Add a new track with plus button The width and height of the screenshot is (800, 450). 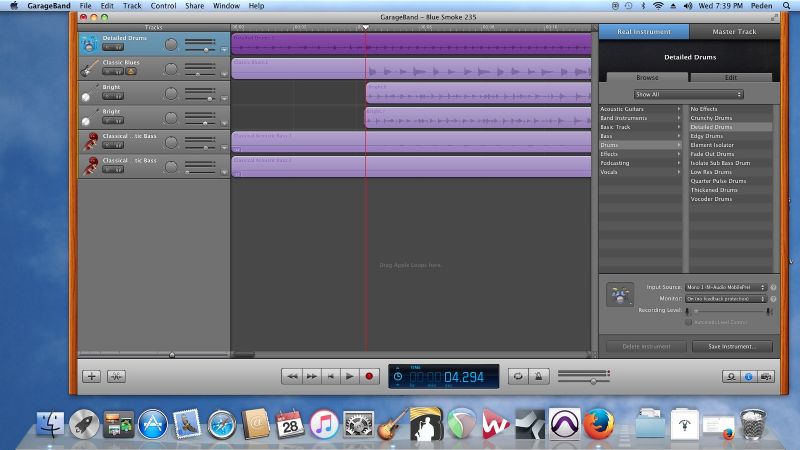tap(92, 376)
